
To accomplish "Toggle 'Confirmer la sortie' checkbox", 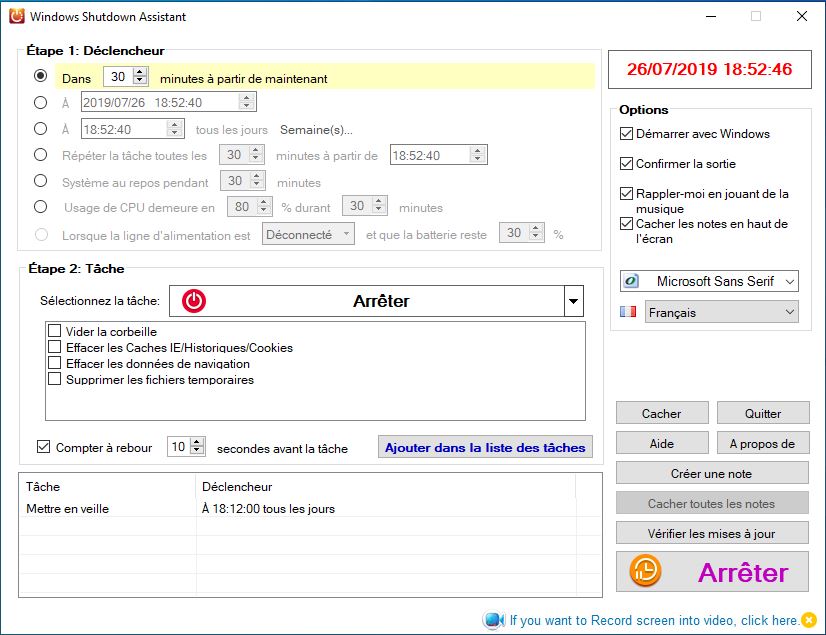I will click(x=626, y=163).
